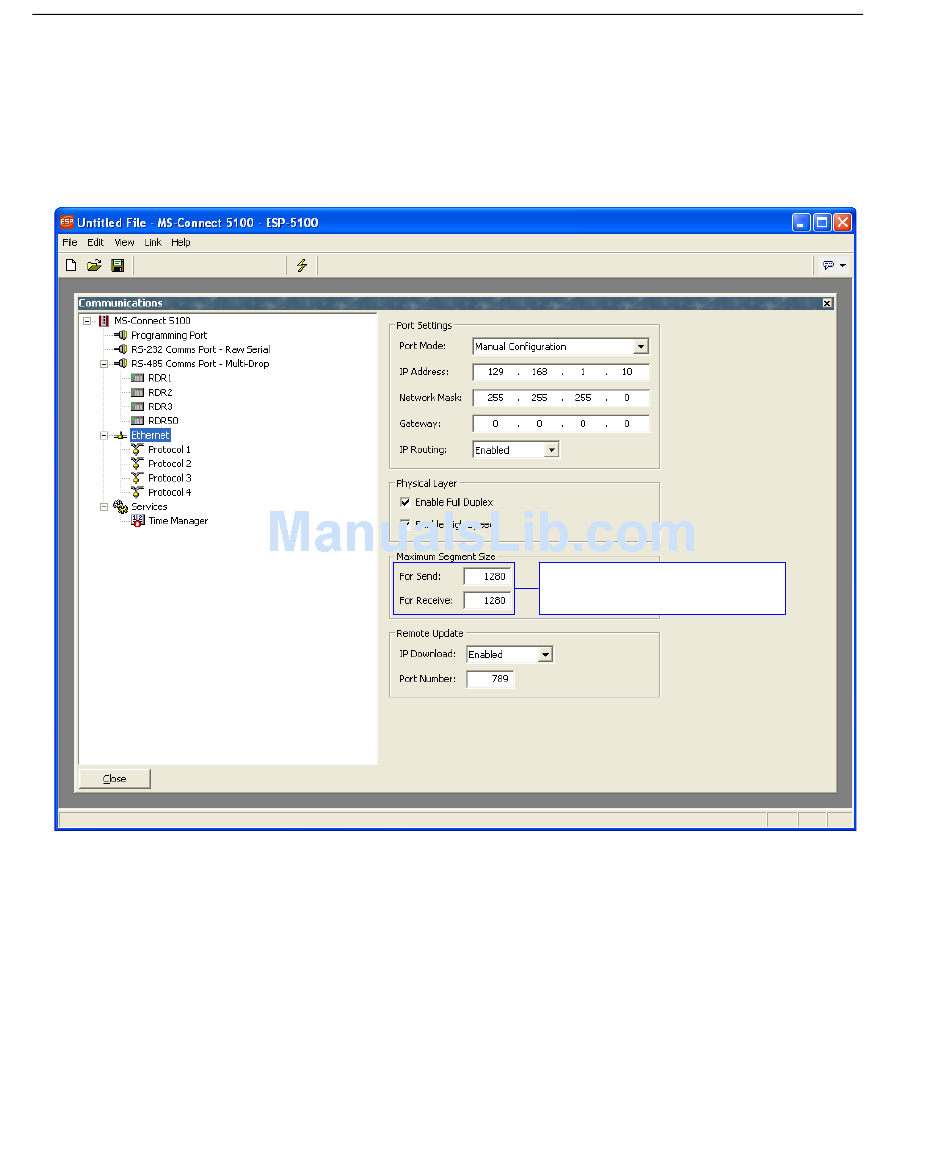
Task: Click the Port Number field
Action: point(490,679)
